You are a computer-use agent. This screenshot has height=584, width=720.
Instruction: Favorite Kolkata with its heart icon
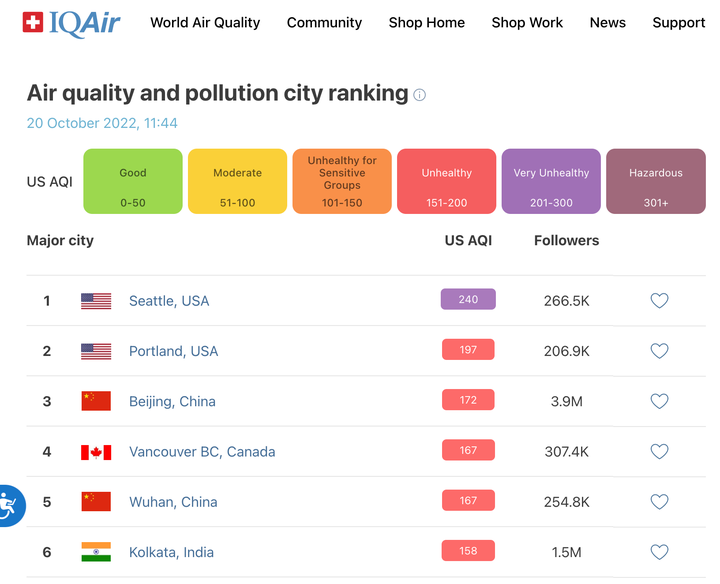click(659, 552)
